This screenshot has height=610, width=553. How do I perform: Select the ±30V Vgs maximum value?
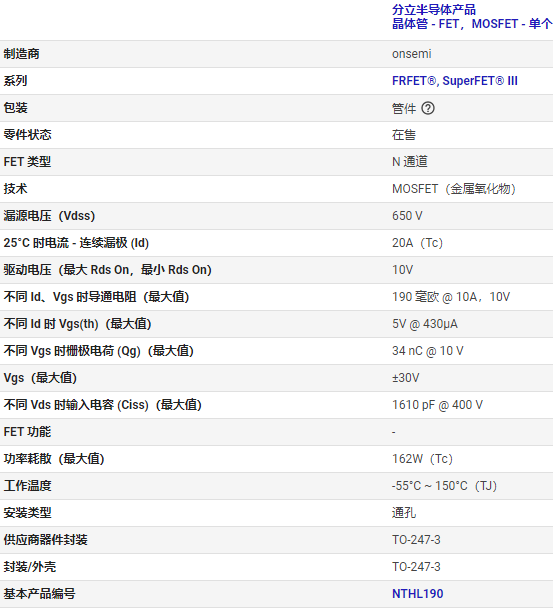pos(406,378)
